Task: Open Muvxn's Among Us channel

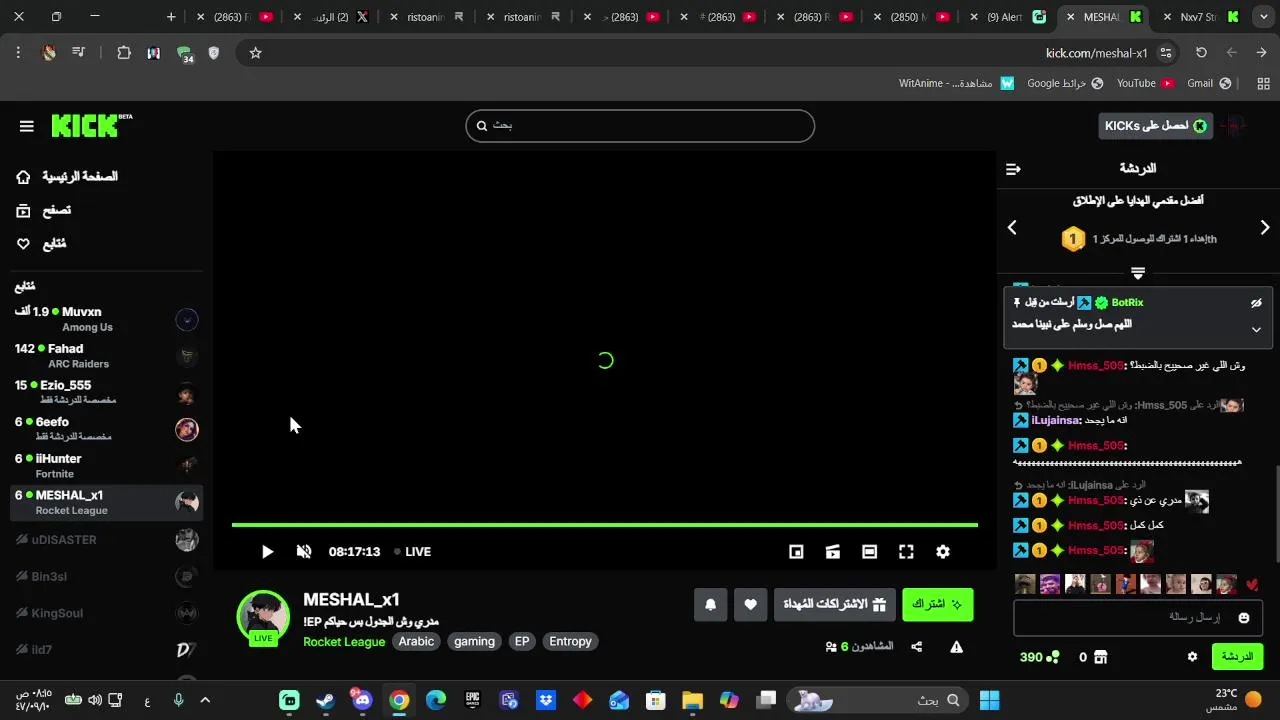Action: tap(106, 319)
